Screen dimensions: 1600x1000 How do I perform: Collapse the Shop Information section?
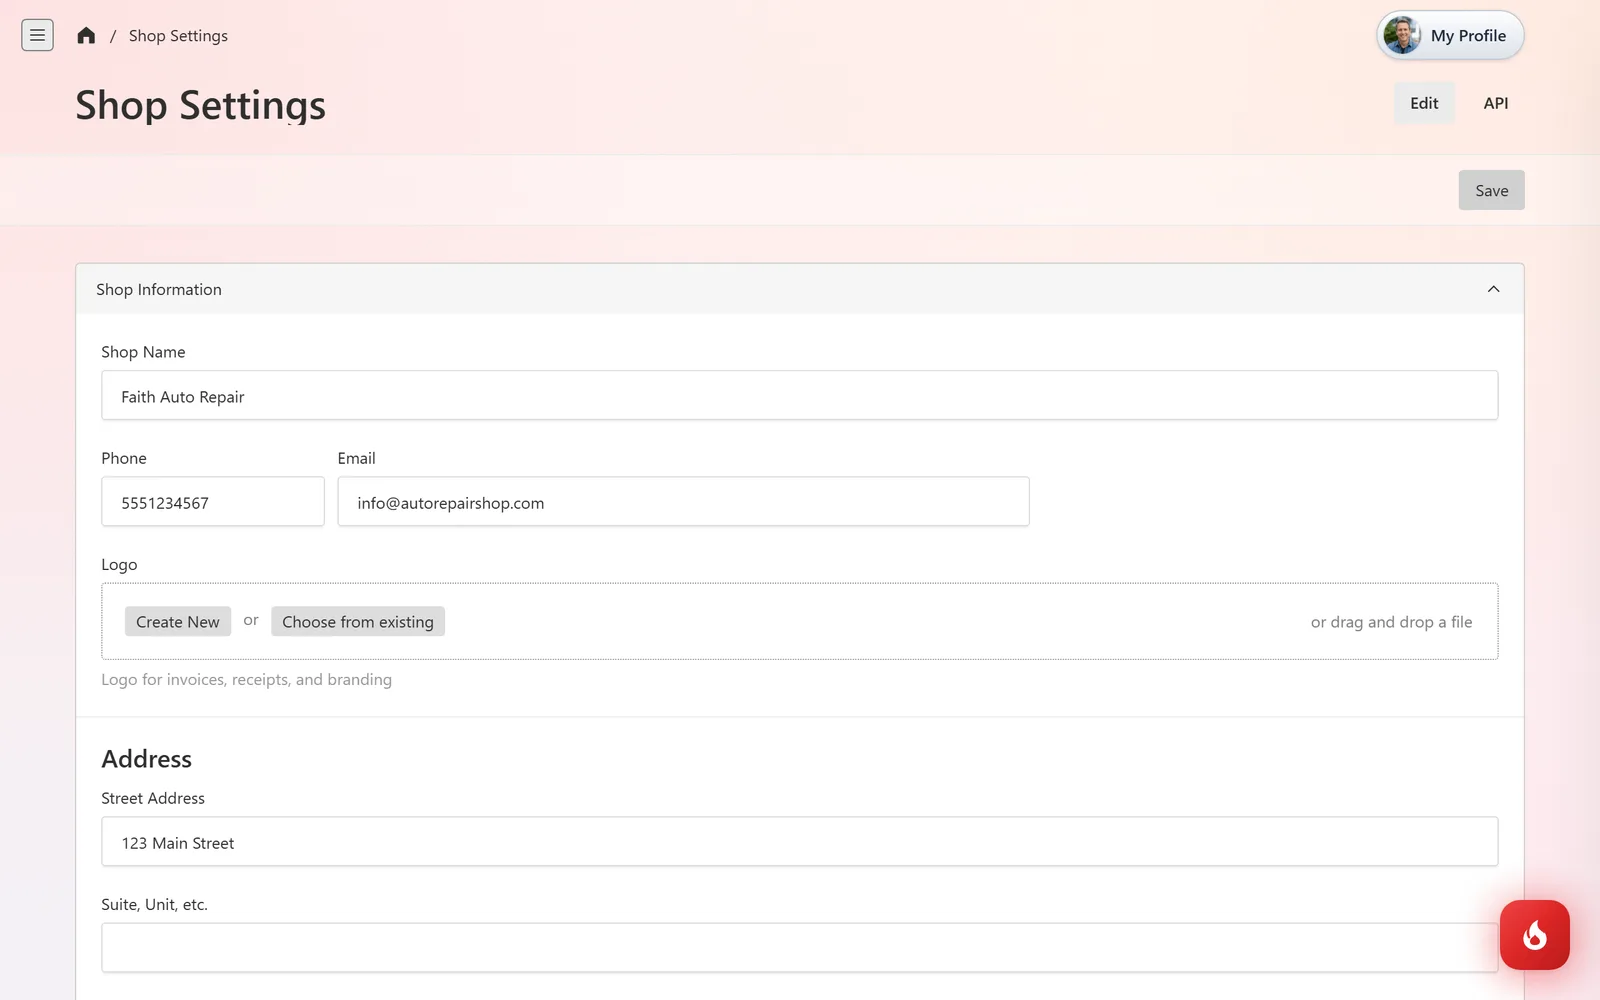1493,289
